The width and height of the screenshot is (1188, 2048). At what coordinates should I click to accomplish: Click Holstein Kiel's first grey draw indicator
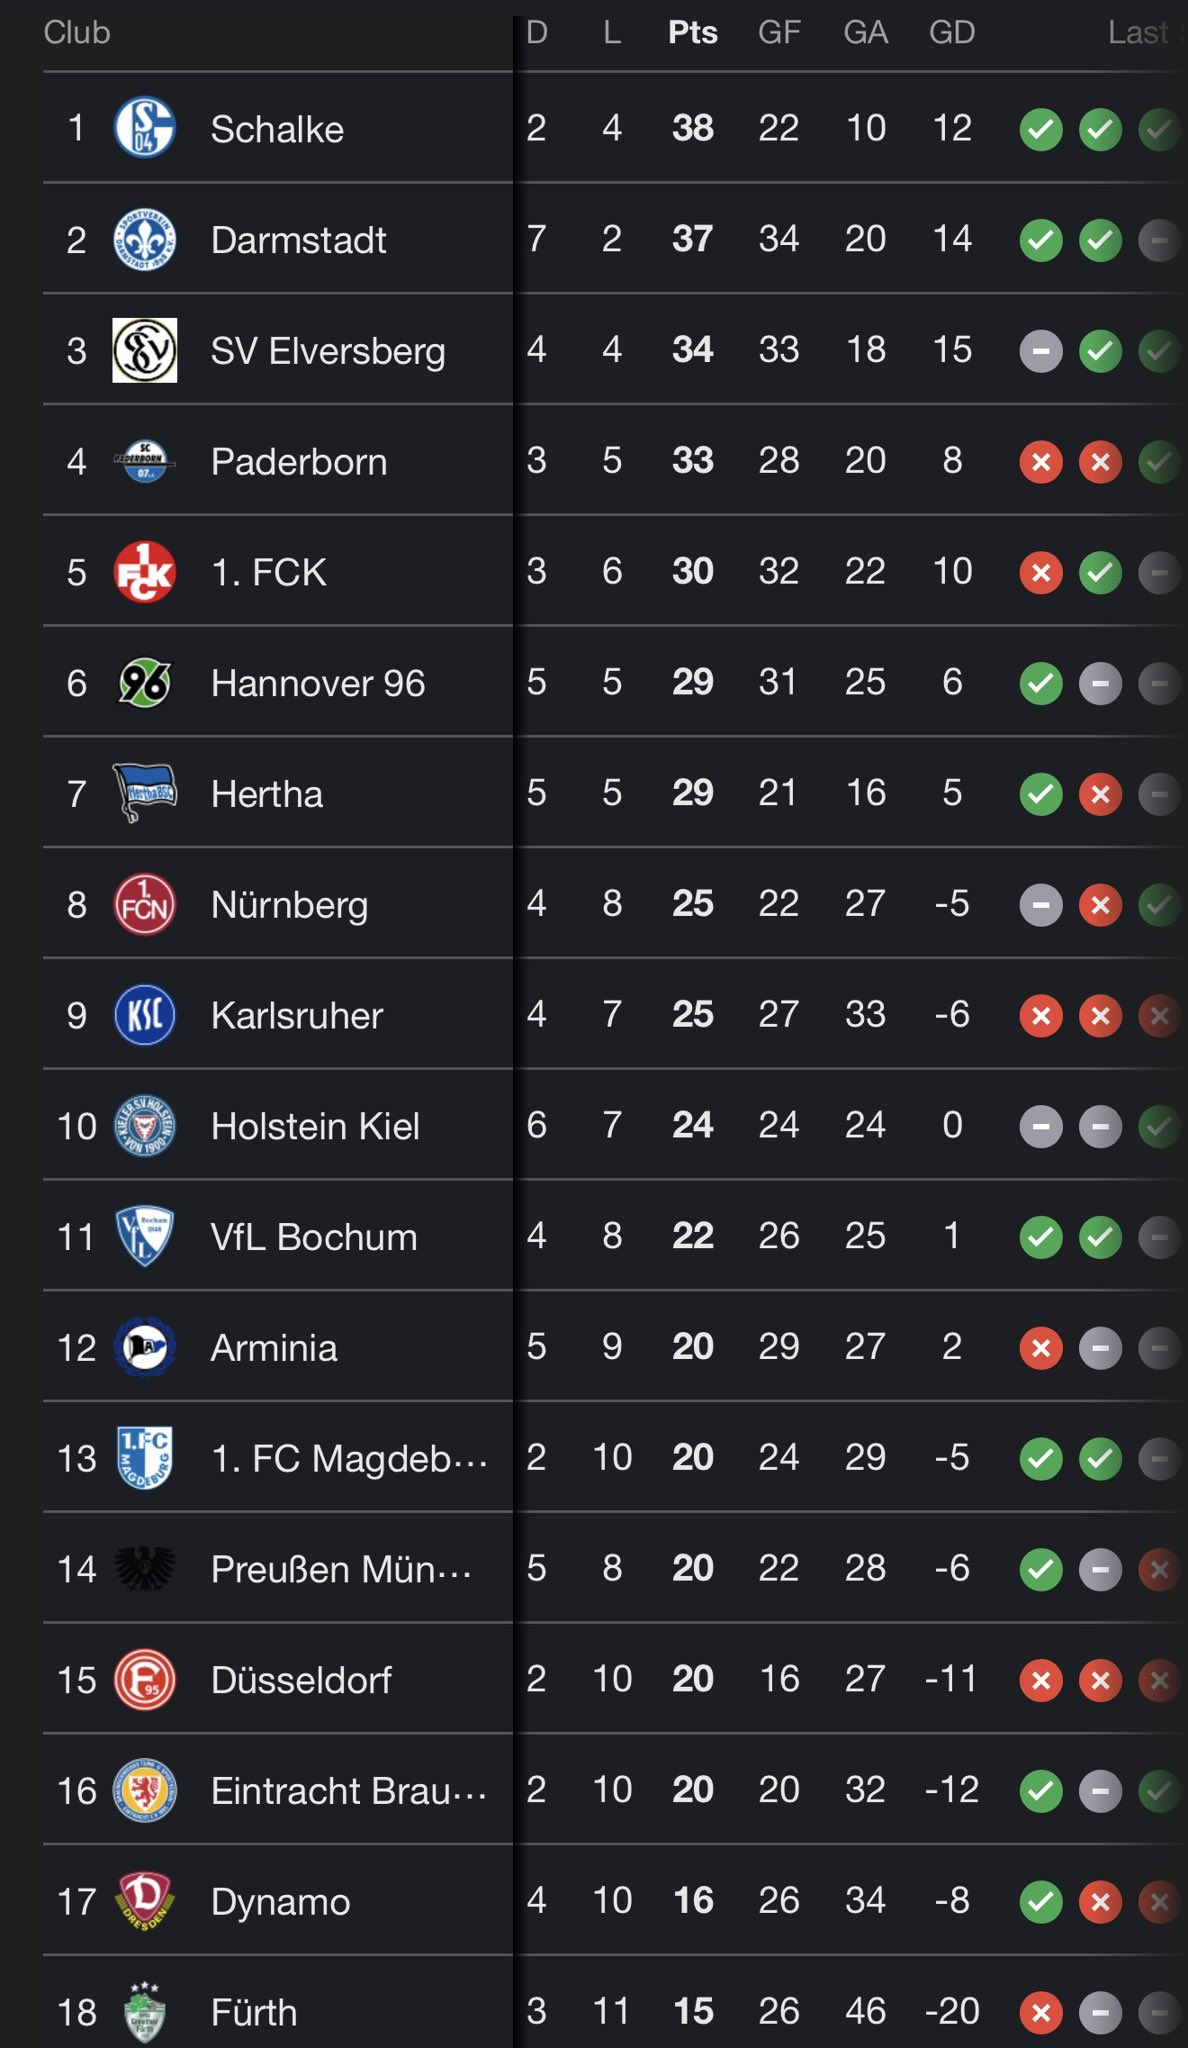[1040, 1126]
